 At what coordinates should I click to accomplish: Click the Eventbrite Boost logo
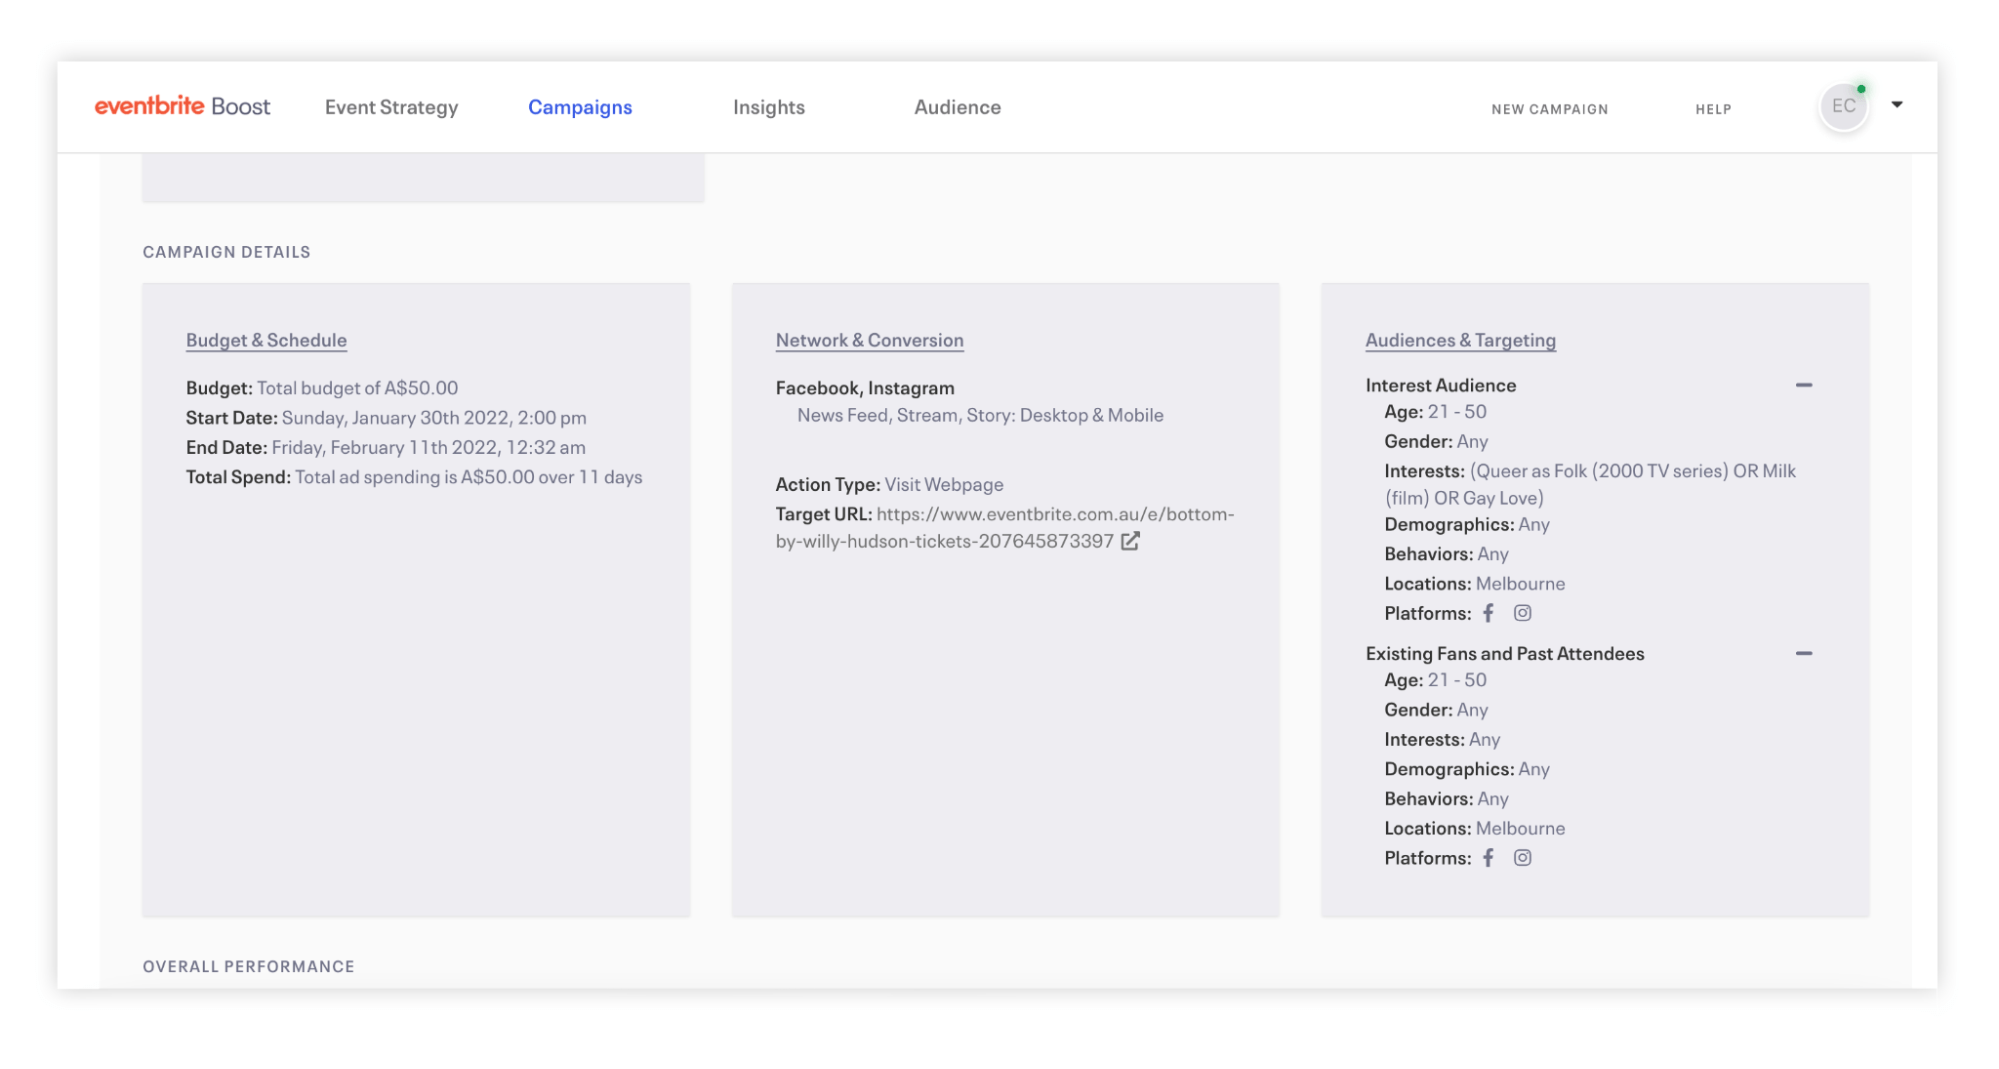coord(182,106)
